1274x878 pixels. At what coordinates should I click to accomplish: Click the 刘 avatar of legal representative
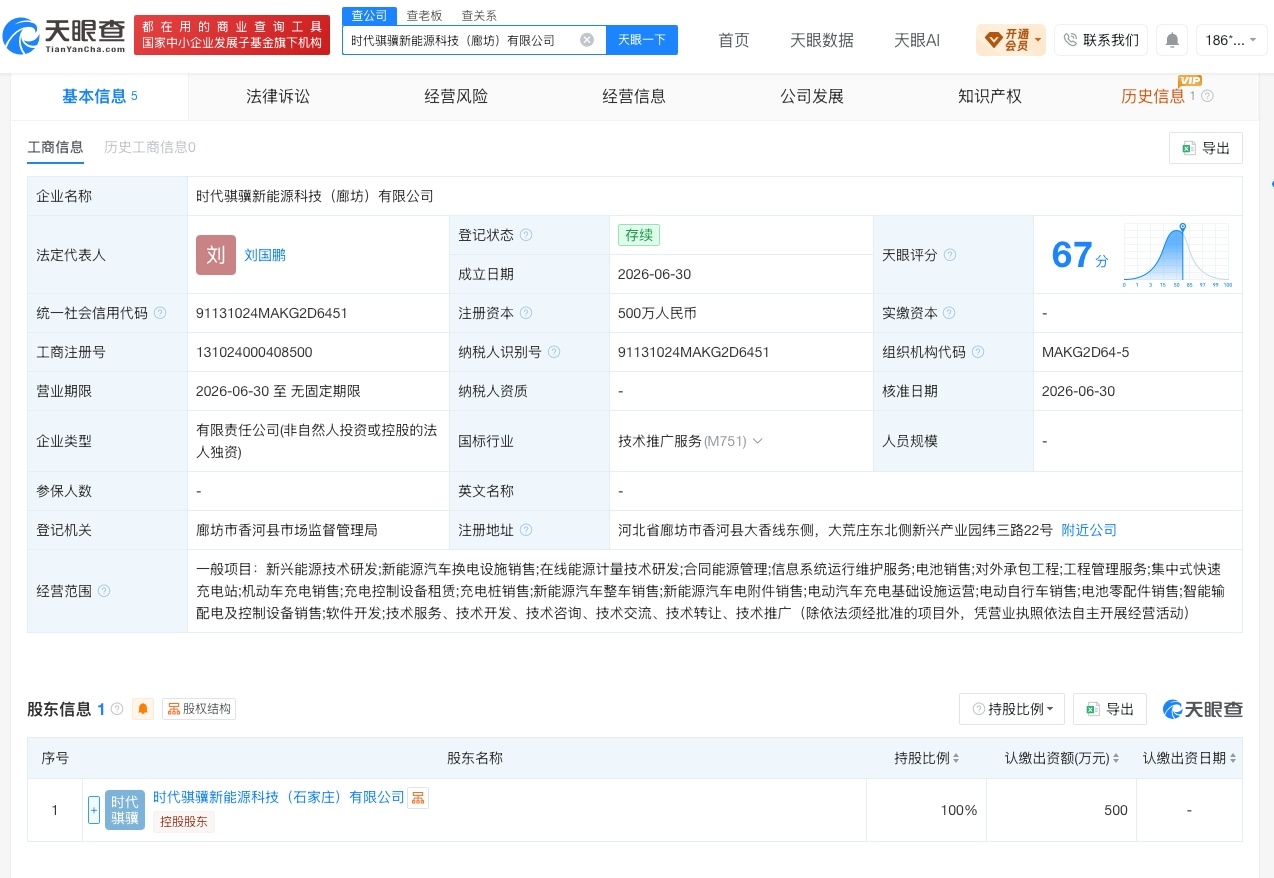[216, 255]
